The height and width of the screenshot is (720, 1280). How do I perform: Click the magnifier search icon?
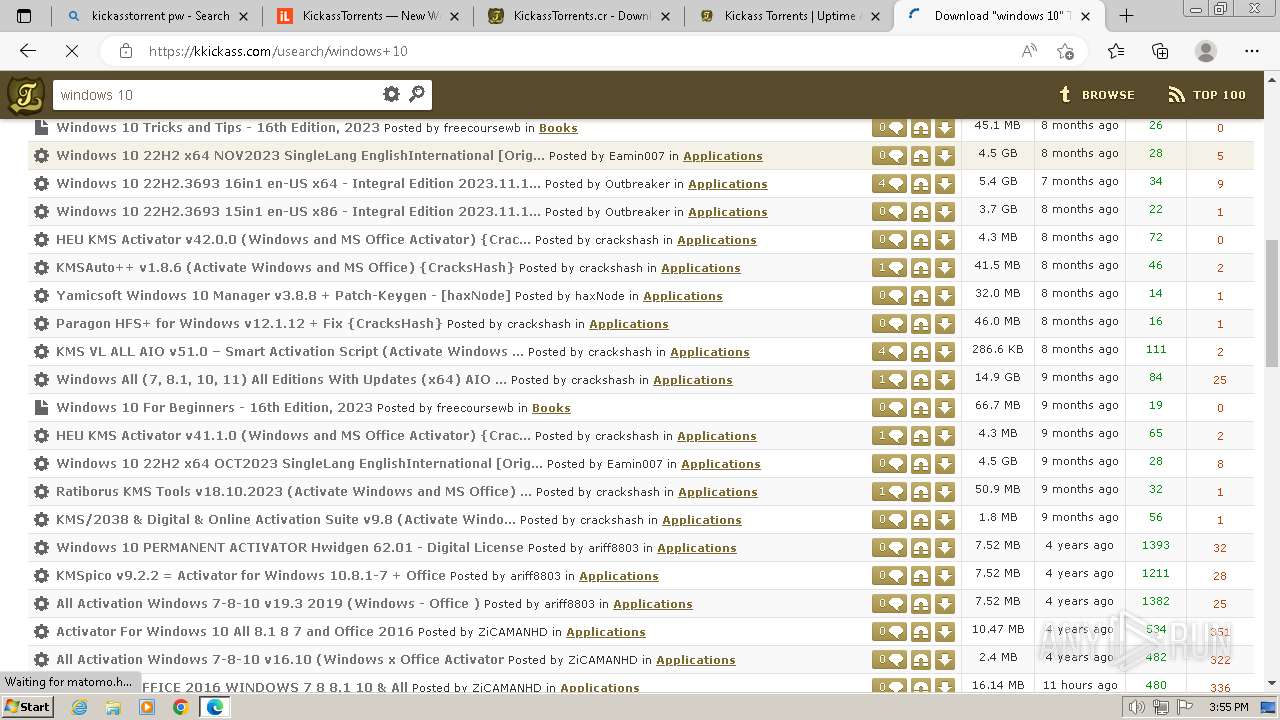[417, 94]
